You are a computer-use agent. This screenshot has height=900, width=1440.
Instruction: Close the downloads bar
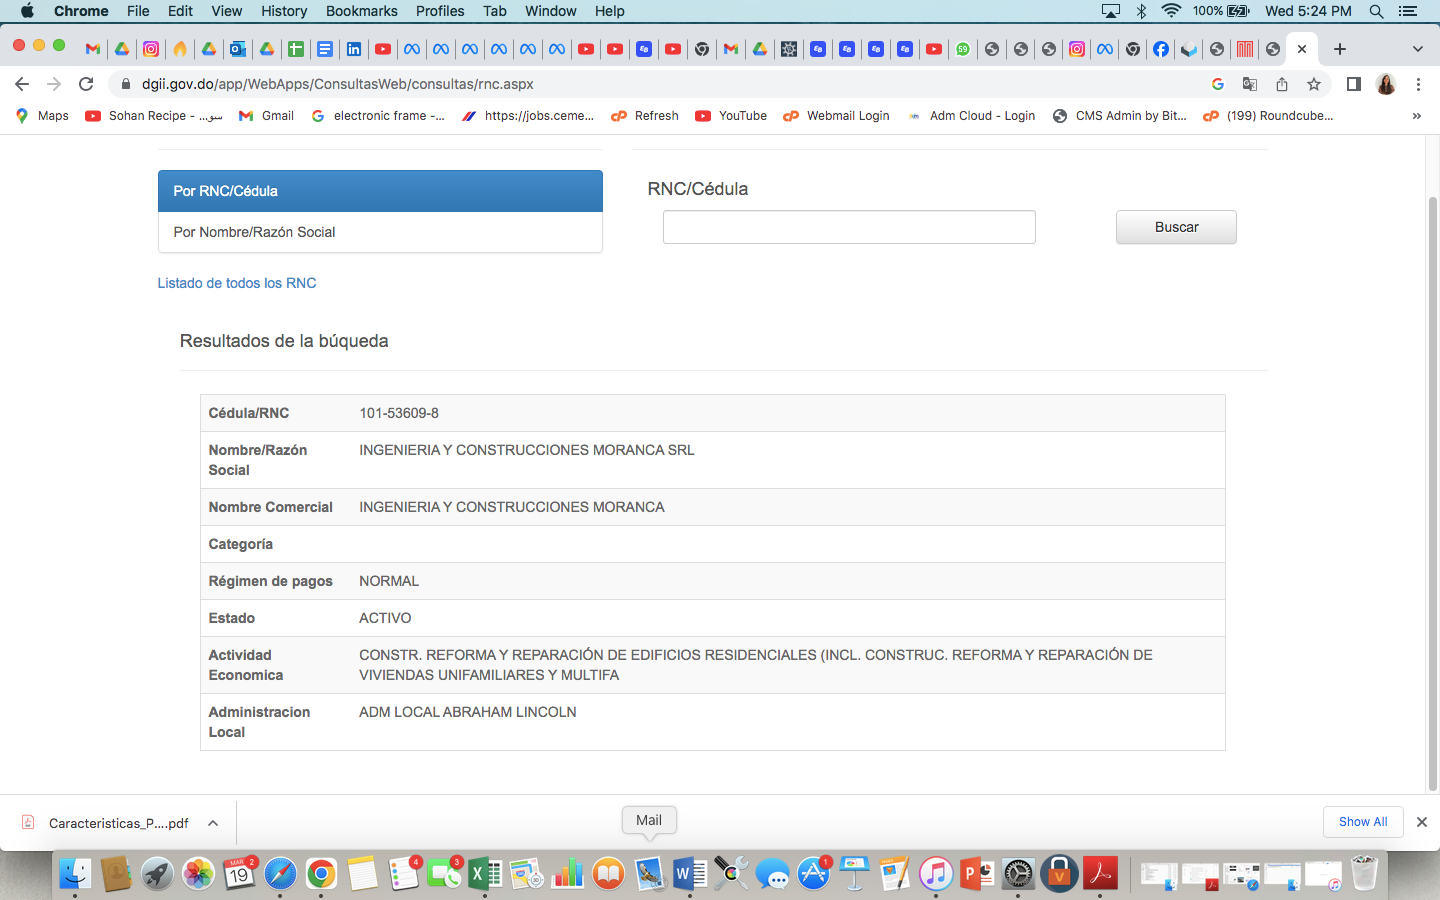[1421, 822]
